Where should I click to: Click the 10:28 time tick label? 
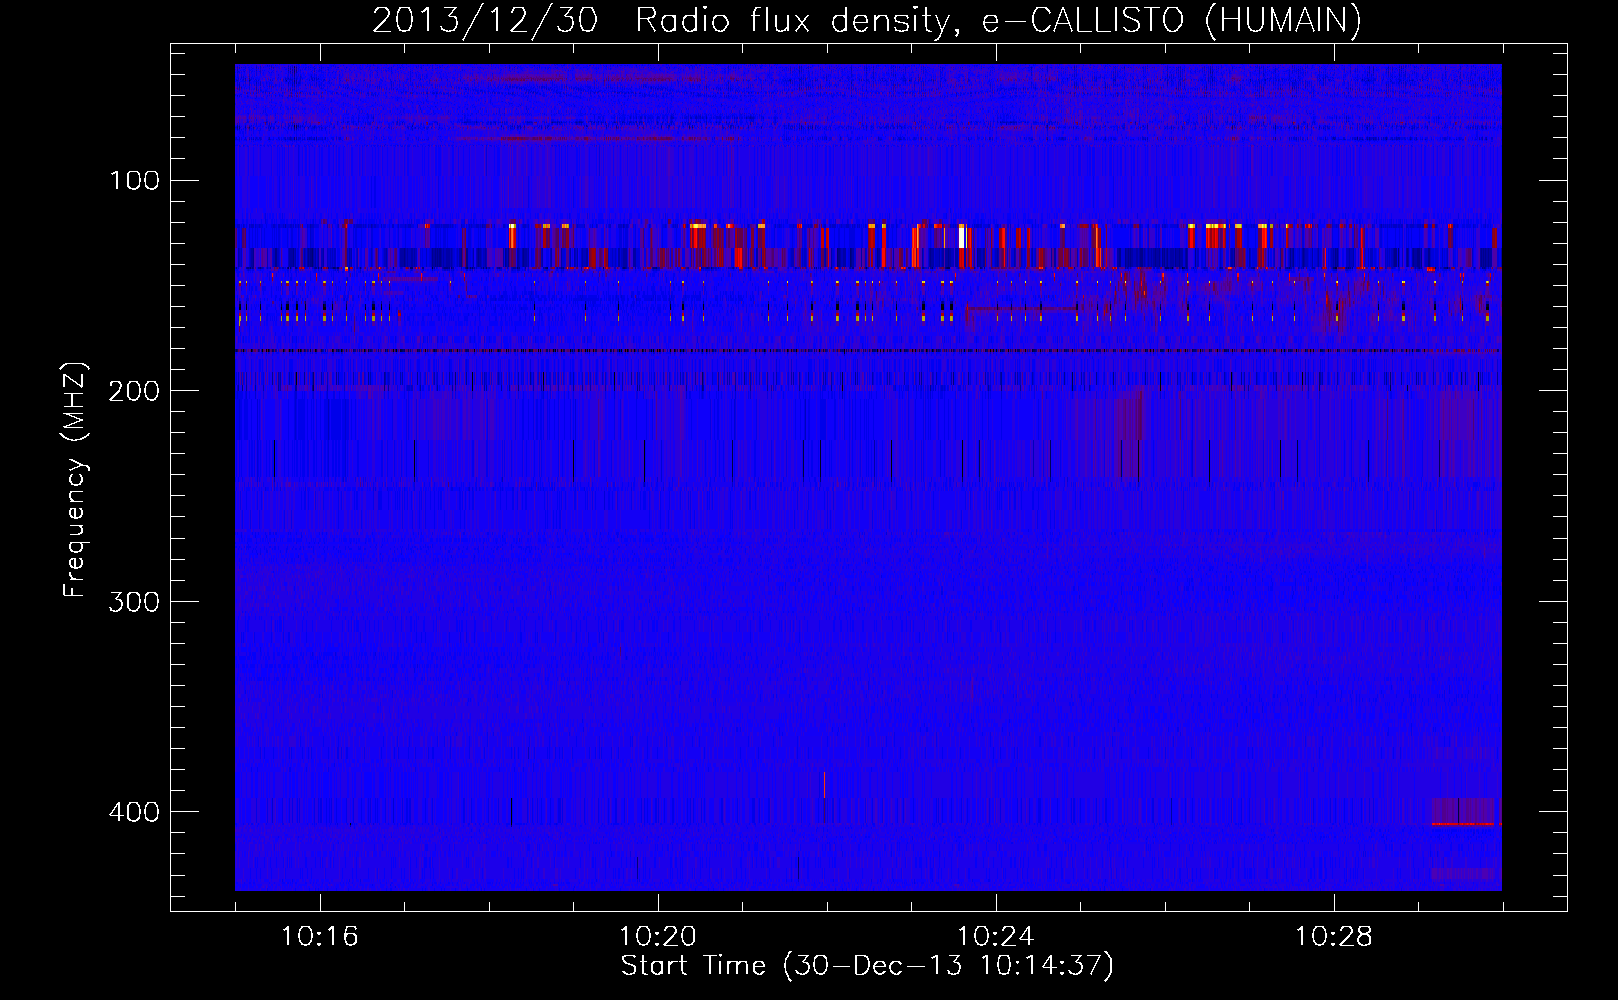1334,937
